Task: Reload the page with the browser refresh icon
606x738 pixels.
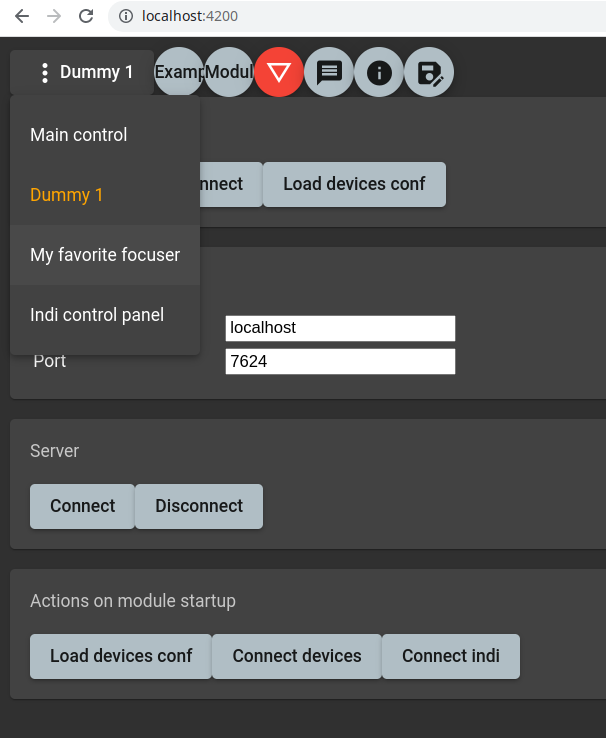Action: pos(86,16)
